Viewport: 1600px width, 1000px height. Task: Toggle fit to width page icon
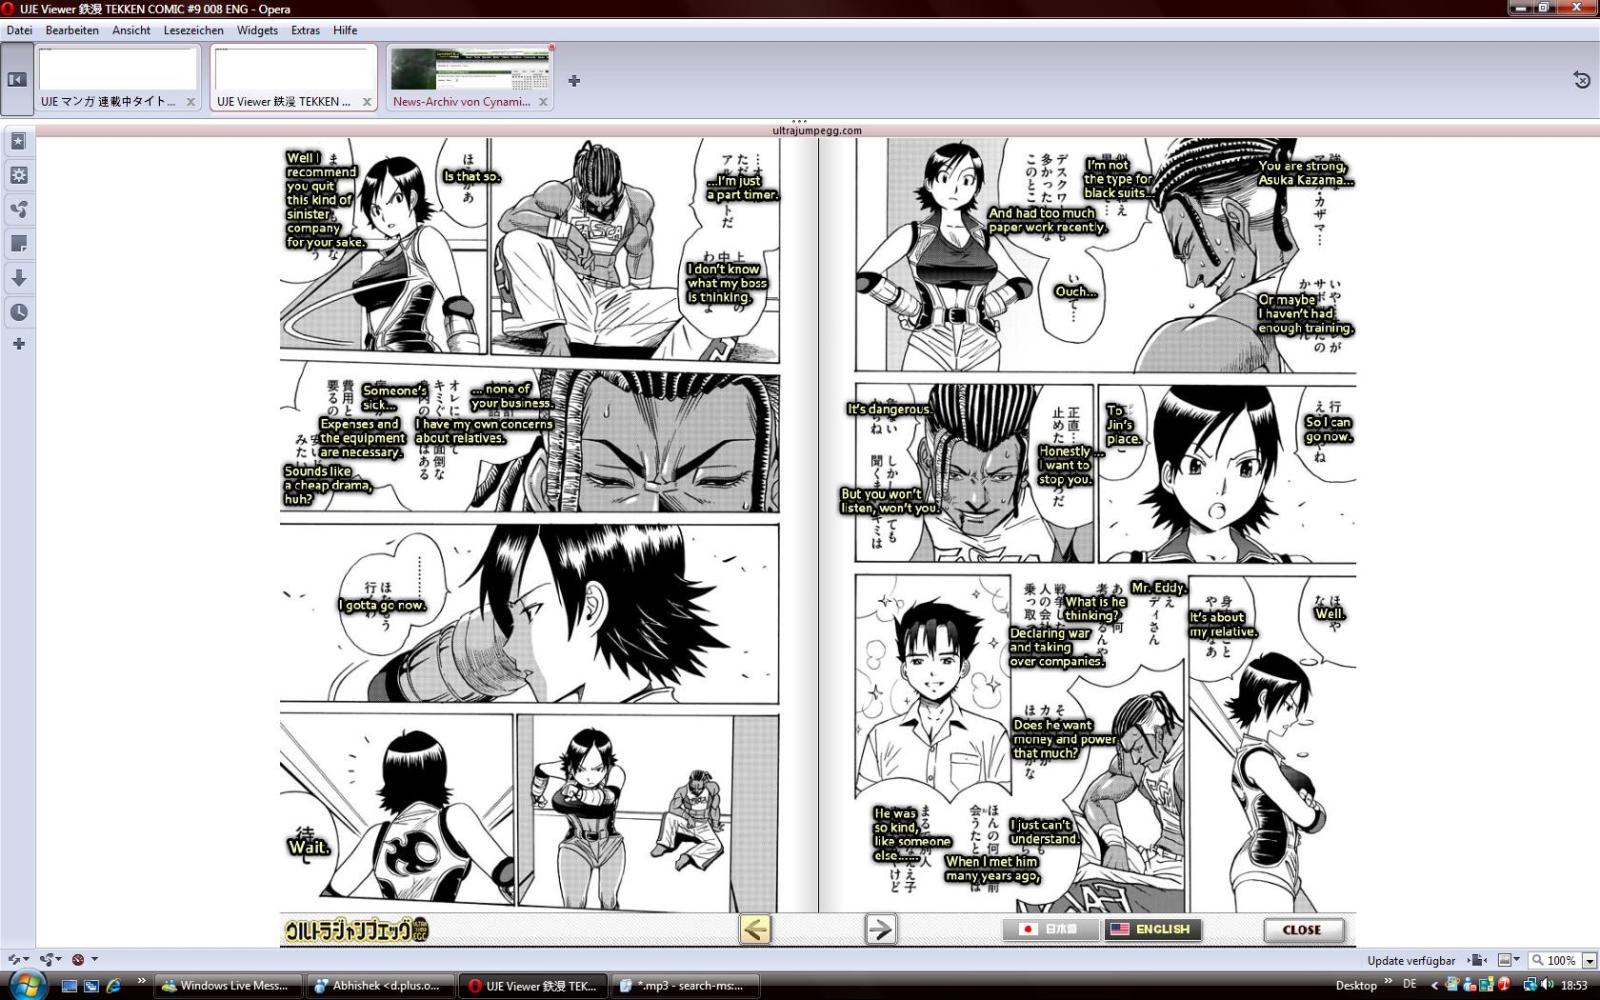tap(1479, 960)
